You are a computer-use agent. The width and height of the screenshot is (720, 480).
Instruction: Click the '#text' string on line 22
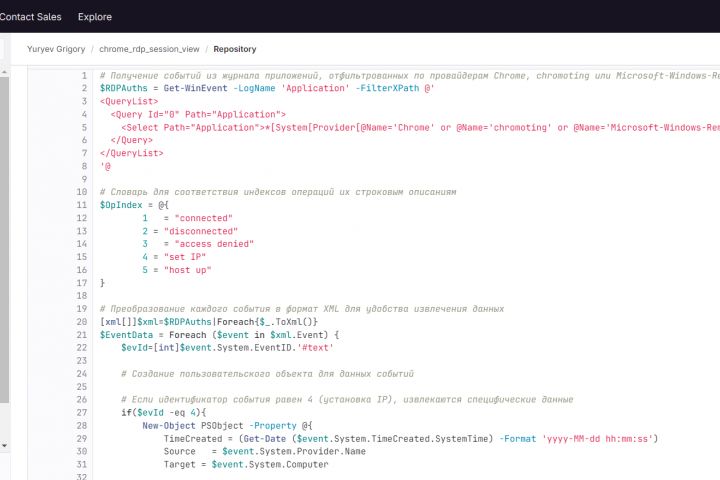[x=315, y=348]
